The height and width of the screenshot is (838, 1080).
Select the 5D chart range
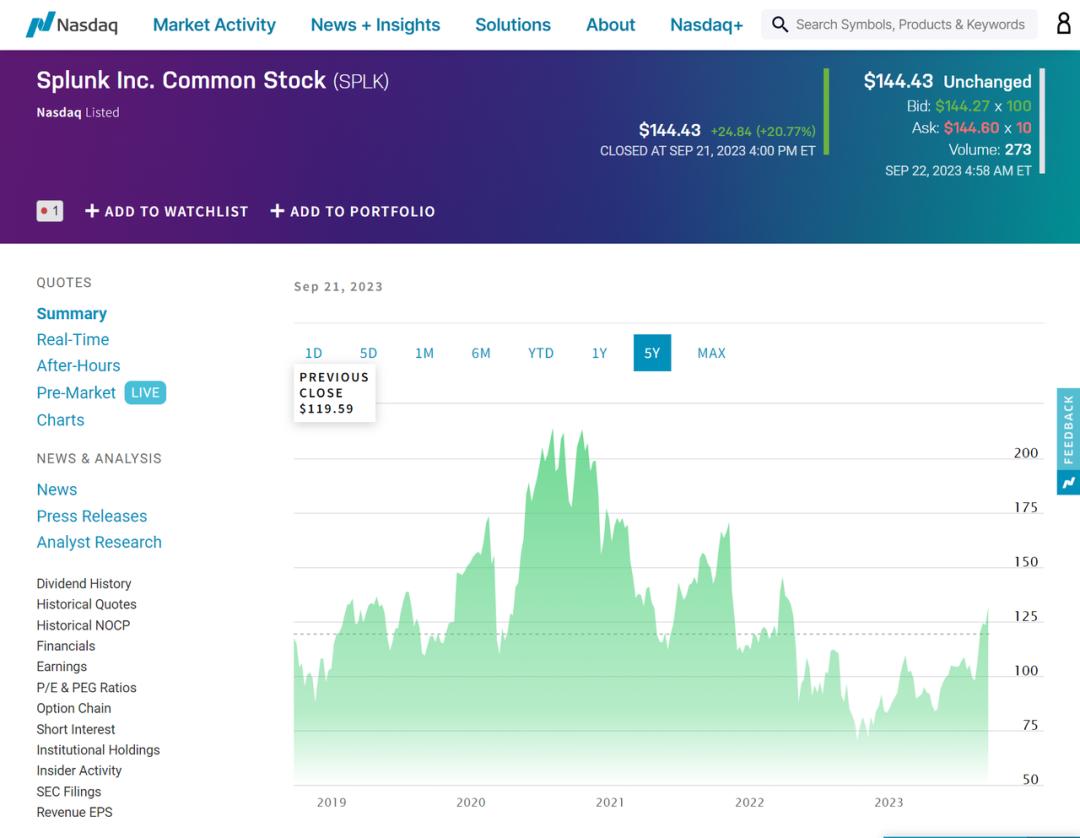point(368,353)
